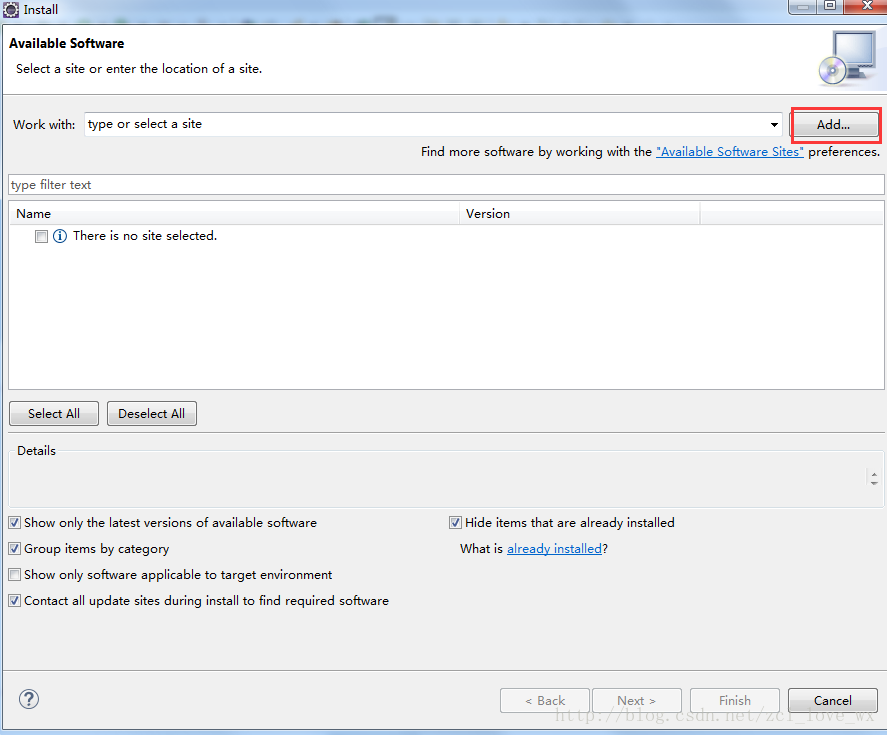Check the box next to 'There is no site selected'

[x=41, y=237]
